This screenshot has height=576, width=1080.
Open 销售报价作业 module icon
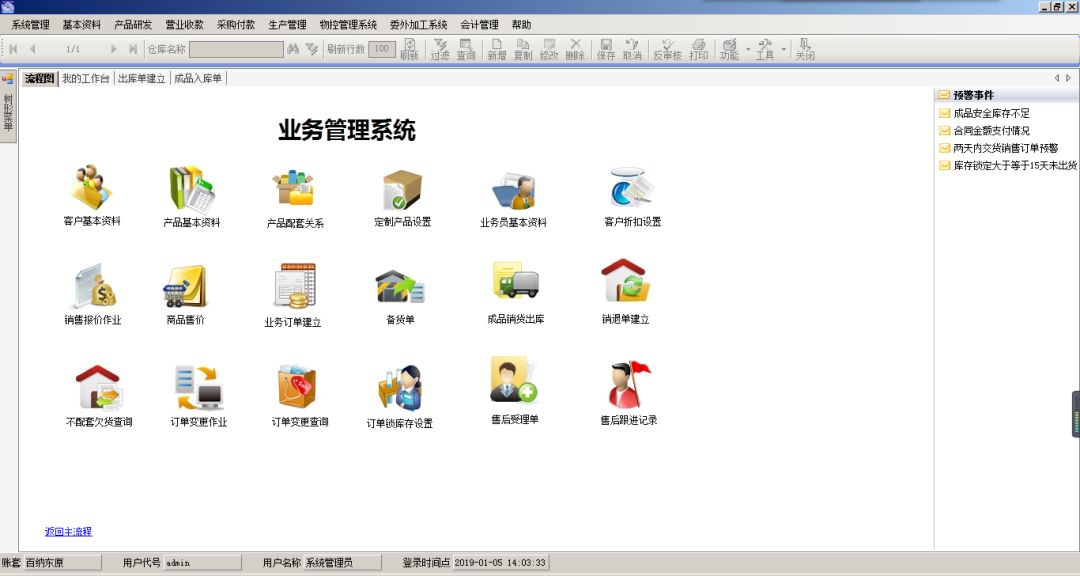point(94,285)
